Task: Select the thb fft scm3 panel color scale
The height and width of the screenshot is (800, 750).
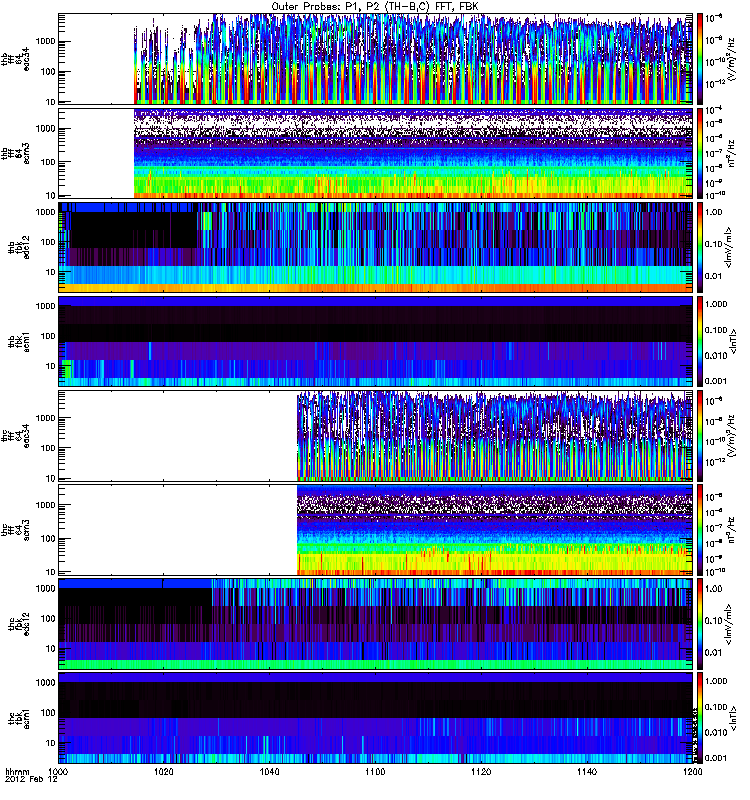Action: (x=700, y=152)
